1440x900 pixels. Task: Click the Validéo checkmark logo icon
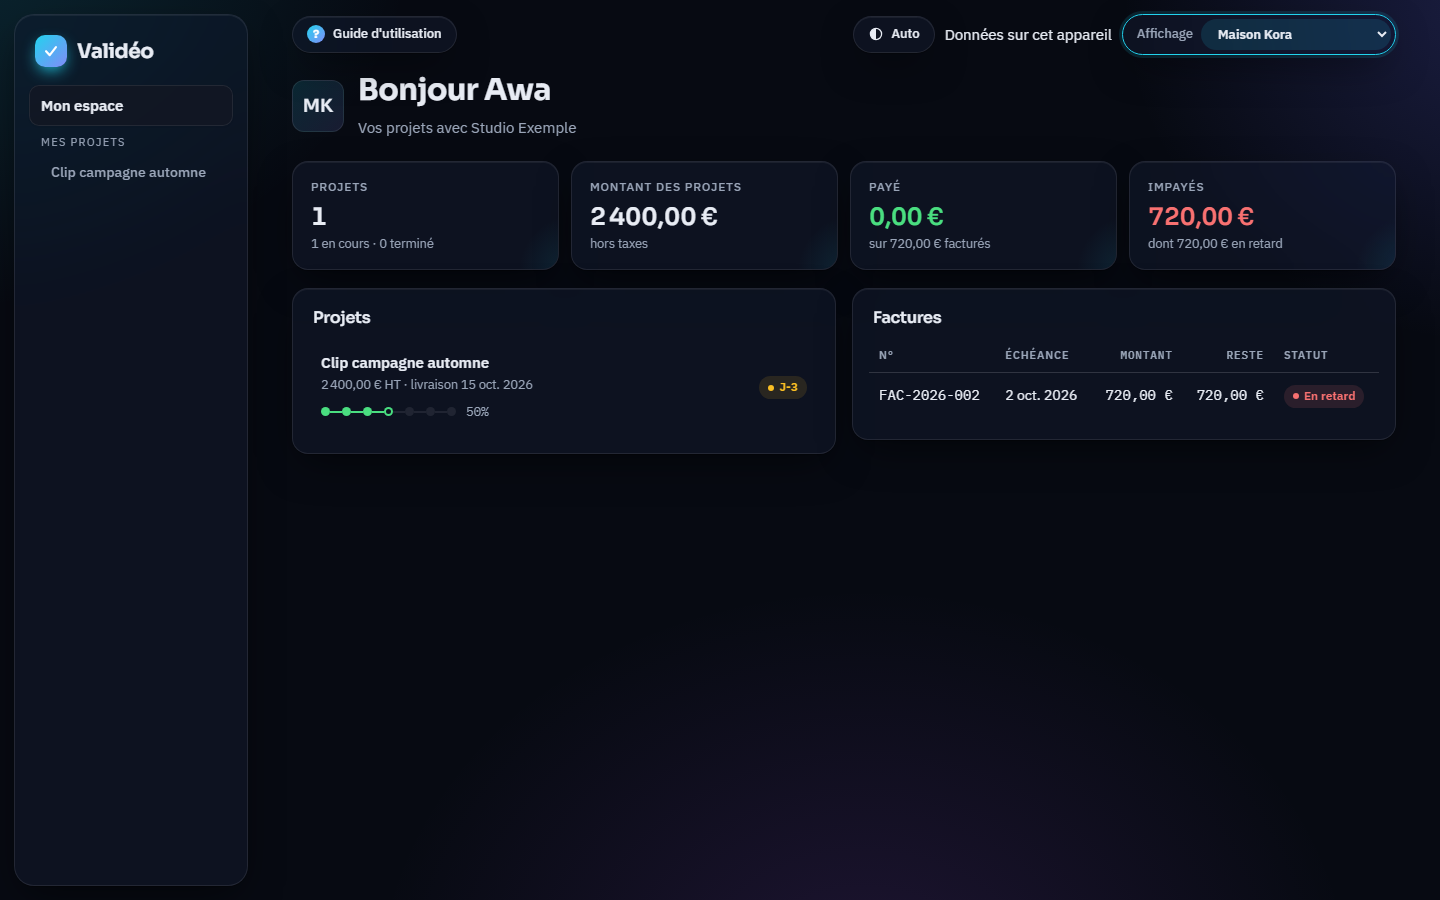(51, 51)
